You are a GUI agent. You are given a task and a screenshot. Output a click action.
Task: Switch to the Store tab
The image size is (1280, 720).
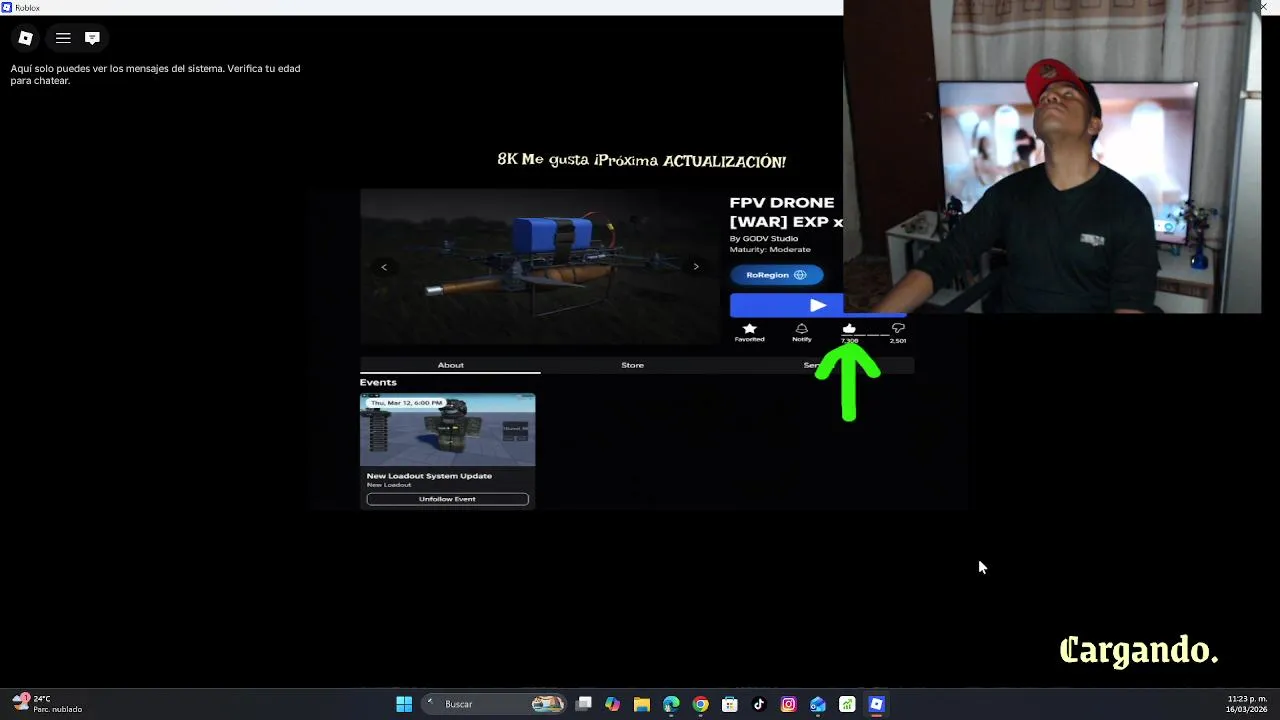(x=632, y=365)
